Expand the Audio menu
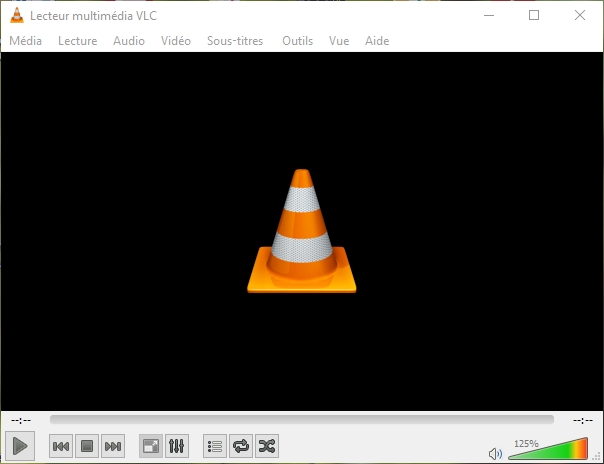The image size is (604, 464). pyautogui.click(x=129, y=41)
